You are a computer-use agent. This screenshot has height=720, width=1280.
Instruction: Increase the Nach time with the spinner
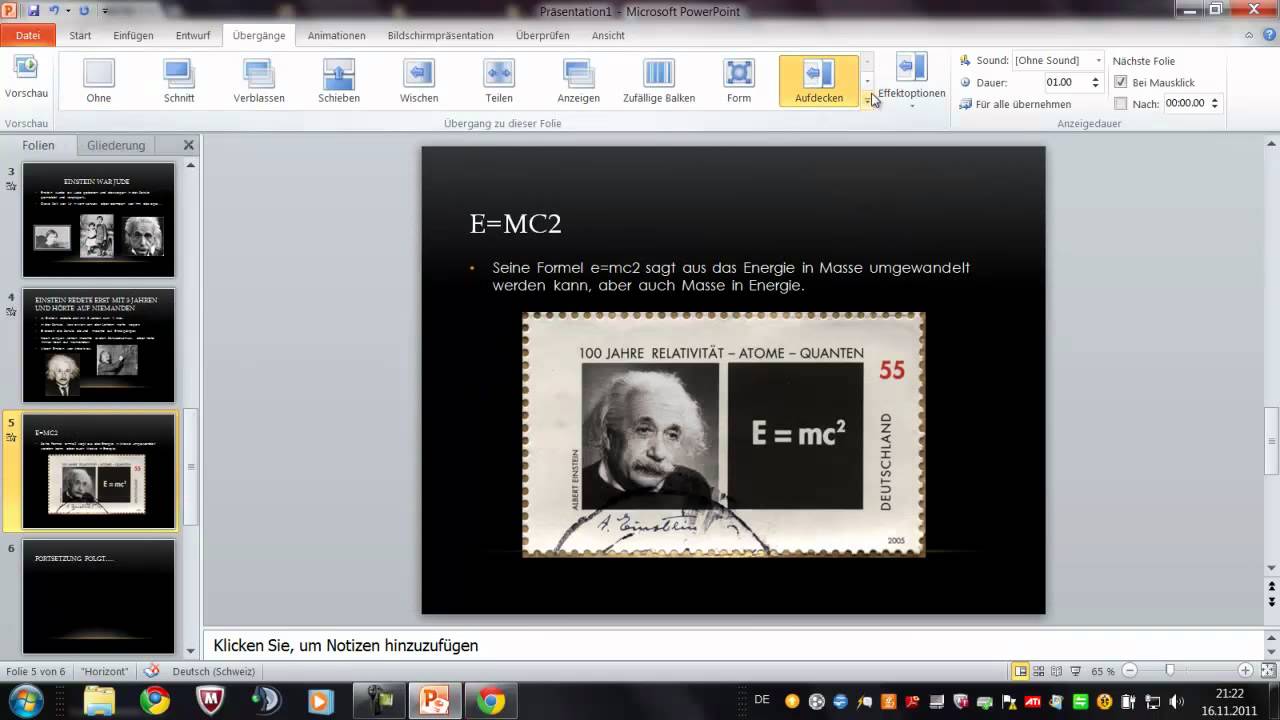1215,99
